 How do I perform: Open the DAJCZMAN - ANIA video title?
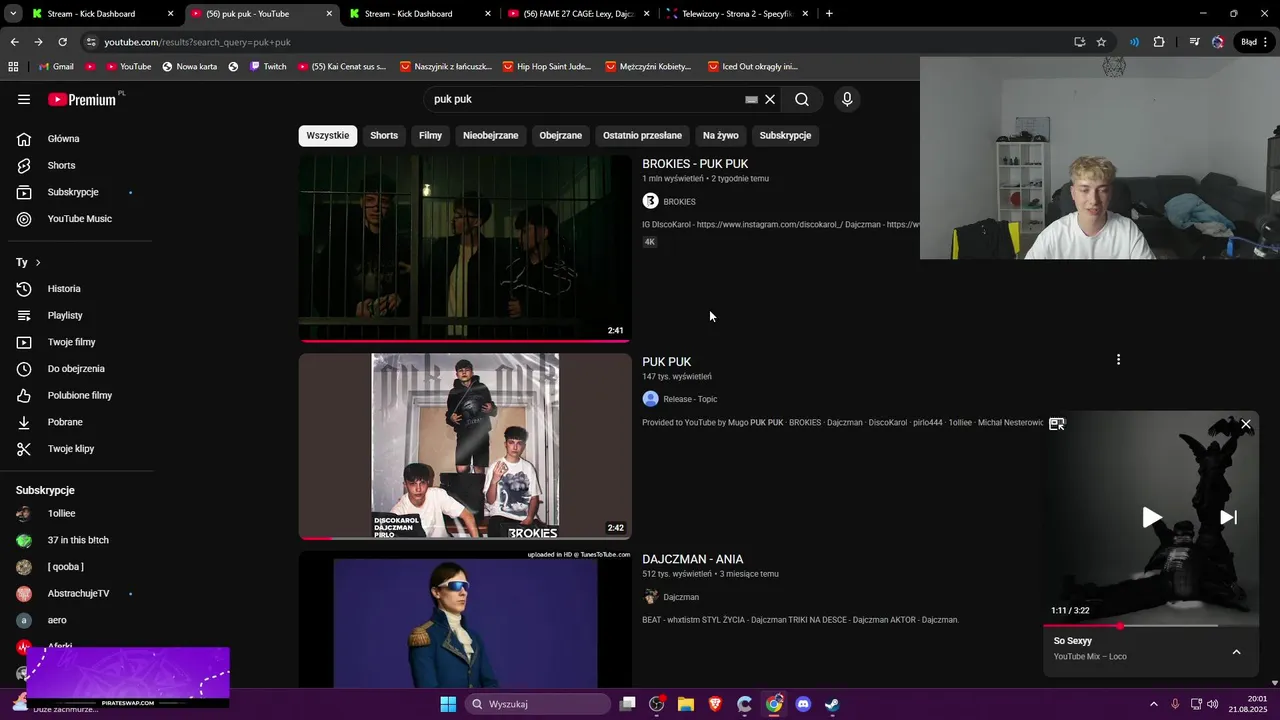coord(692,560)
